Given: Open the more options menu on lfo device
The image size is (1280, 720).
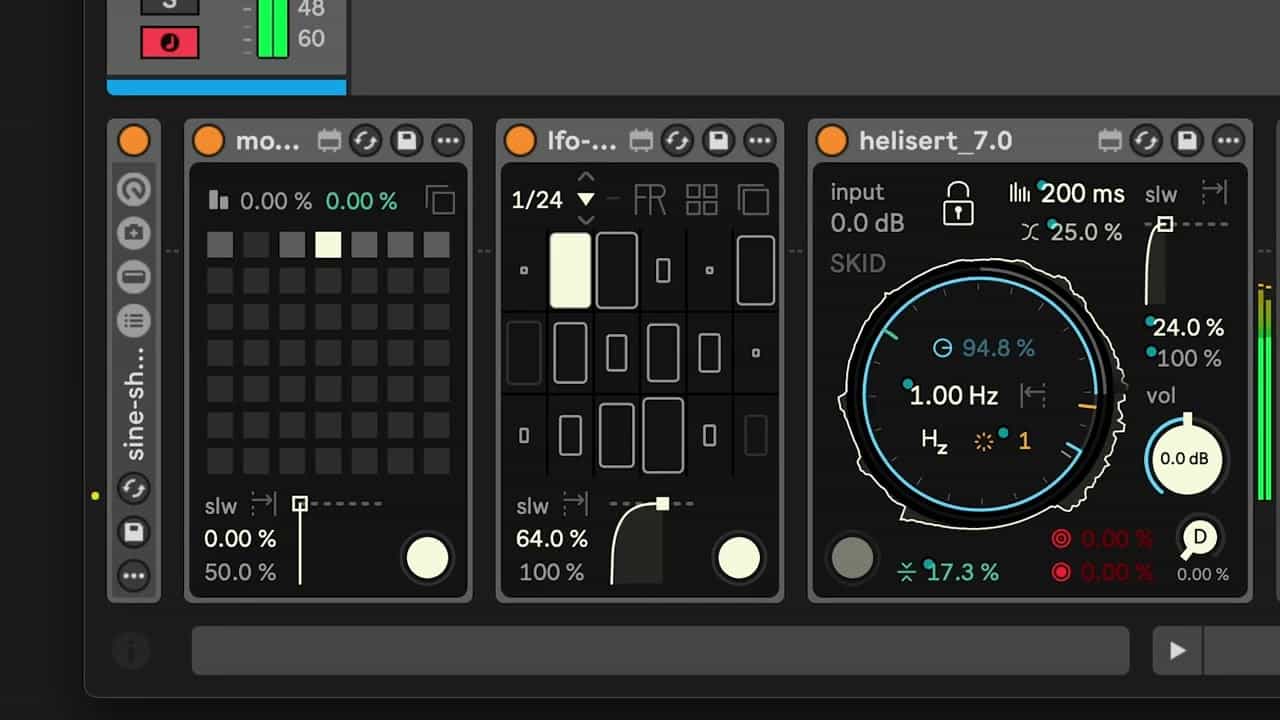Looking at the screenshot, I should pyautogui.click(x=760, y=141).
